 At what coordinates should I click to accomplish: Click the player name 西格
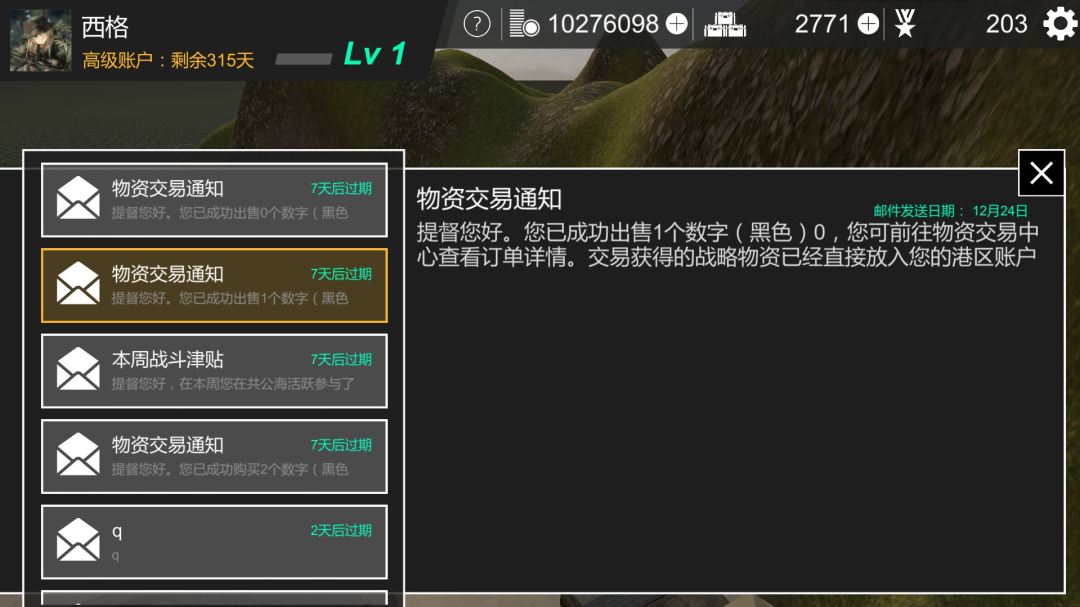105,27
